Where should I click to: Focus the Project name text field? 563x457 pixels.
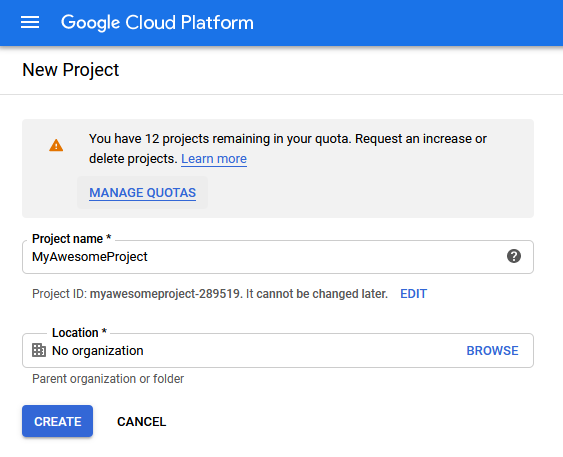pyautogui.click(x=278, y=257)
